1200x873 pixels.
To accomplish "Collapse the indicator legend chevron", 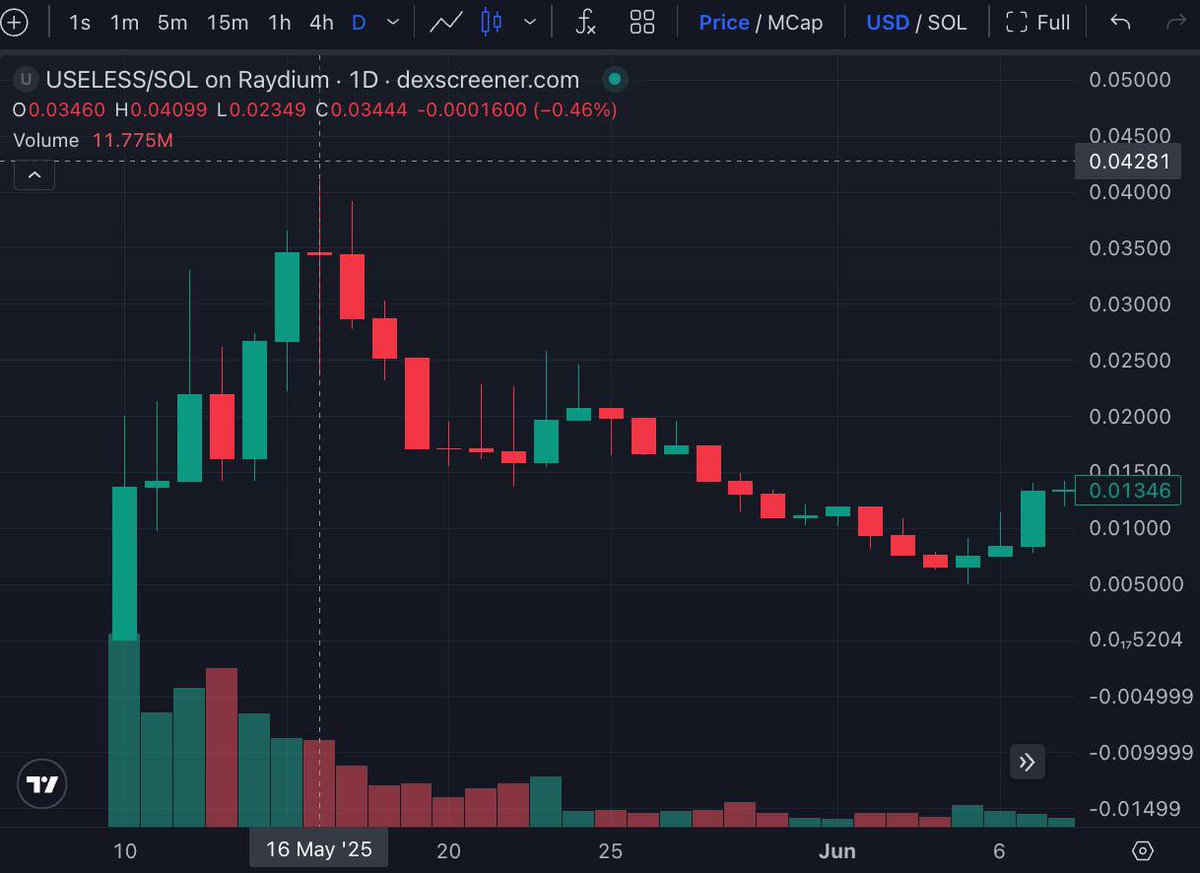I will click(x=34, y=175).
